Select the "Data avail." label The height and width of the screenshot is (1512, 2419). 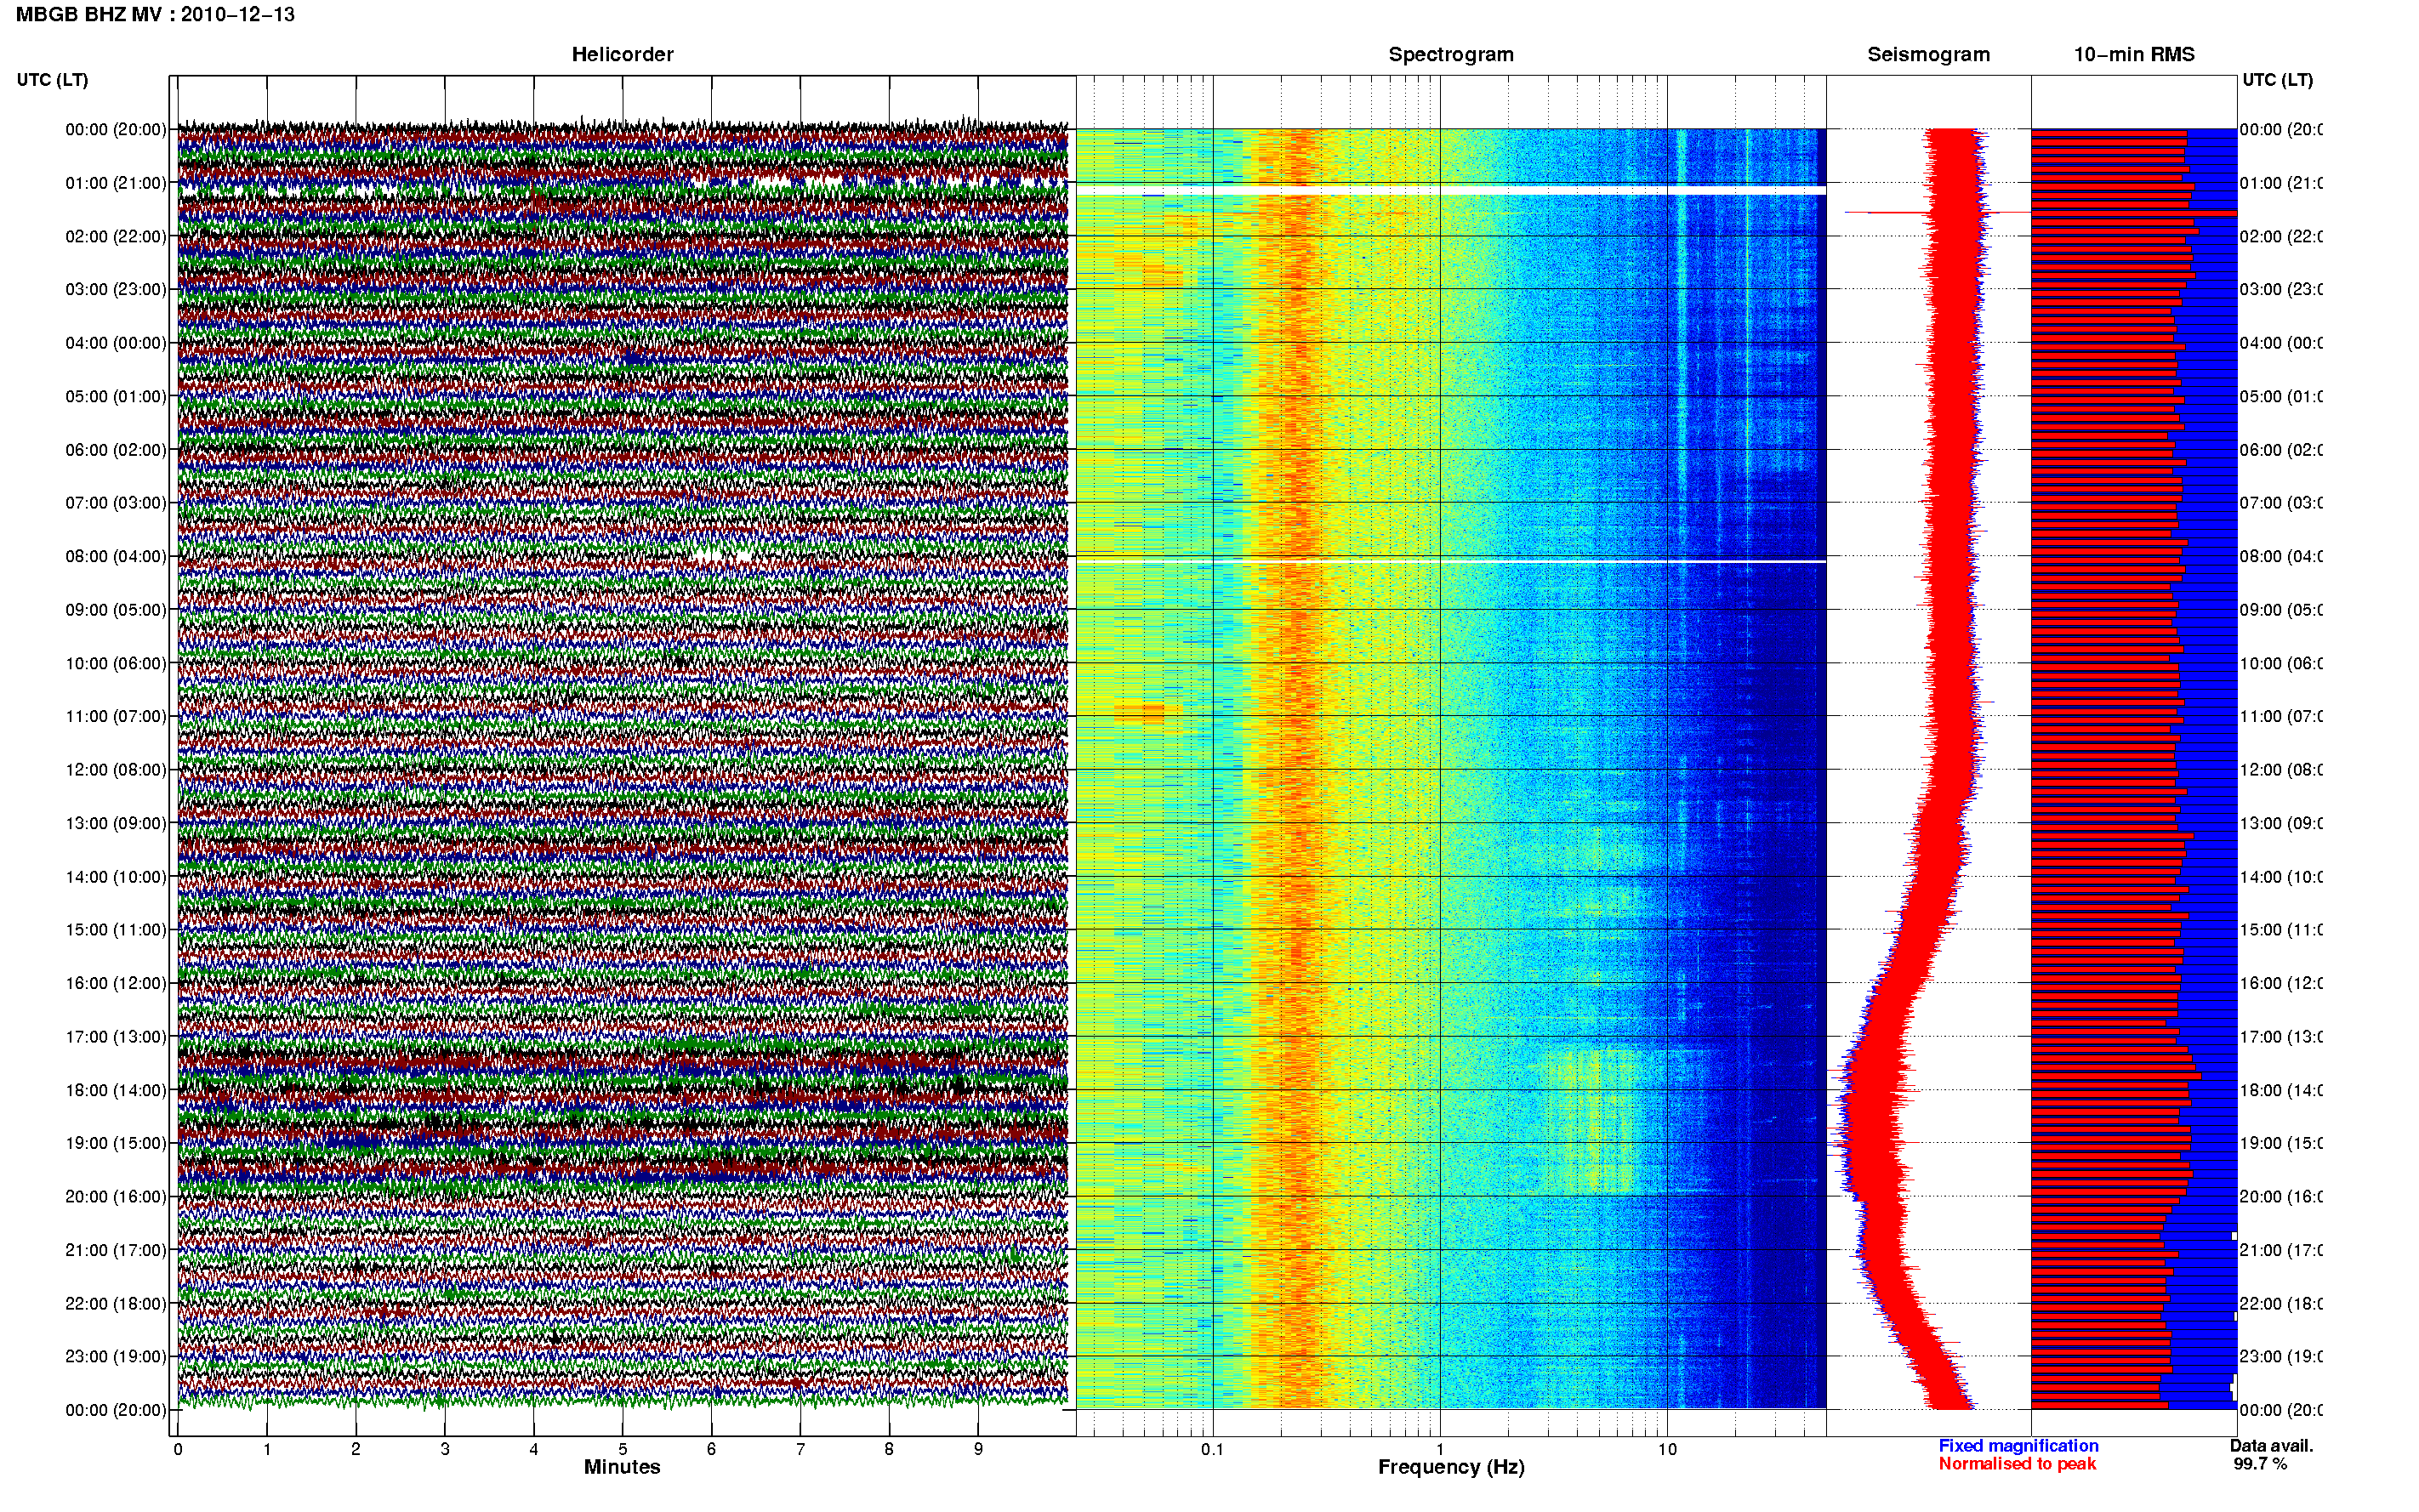2271,1446
